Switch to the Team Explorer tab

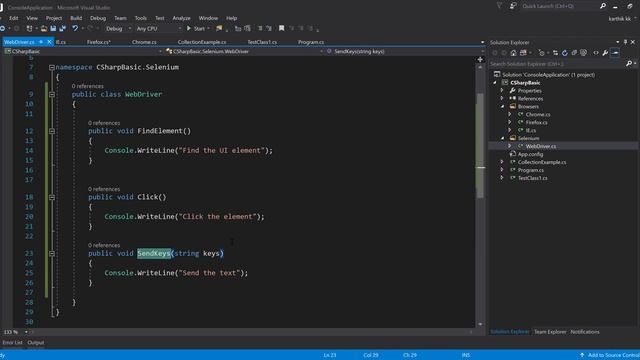coord(550,332)
